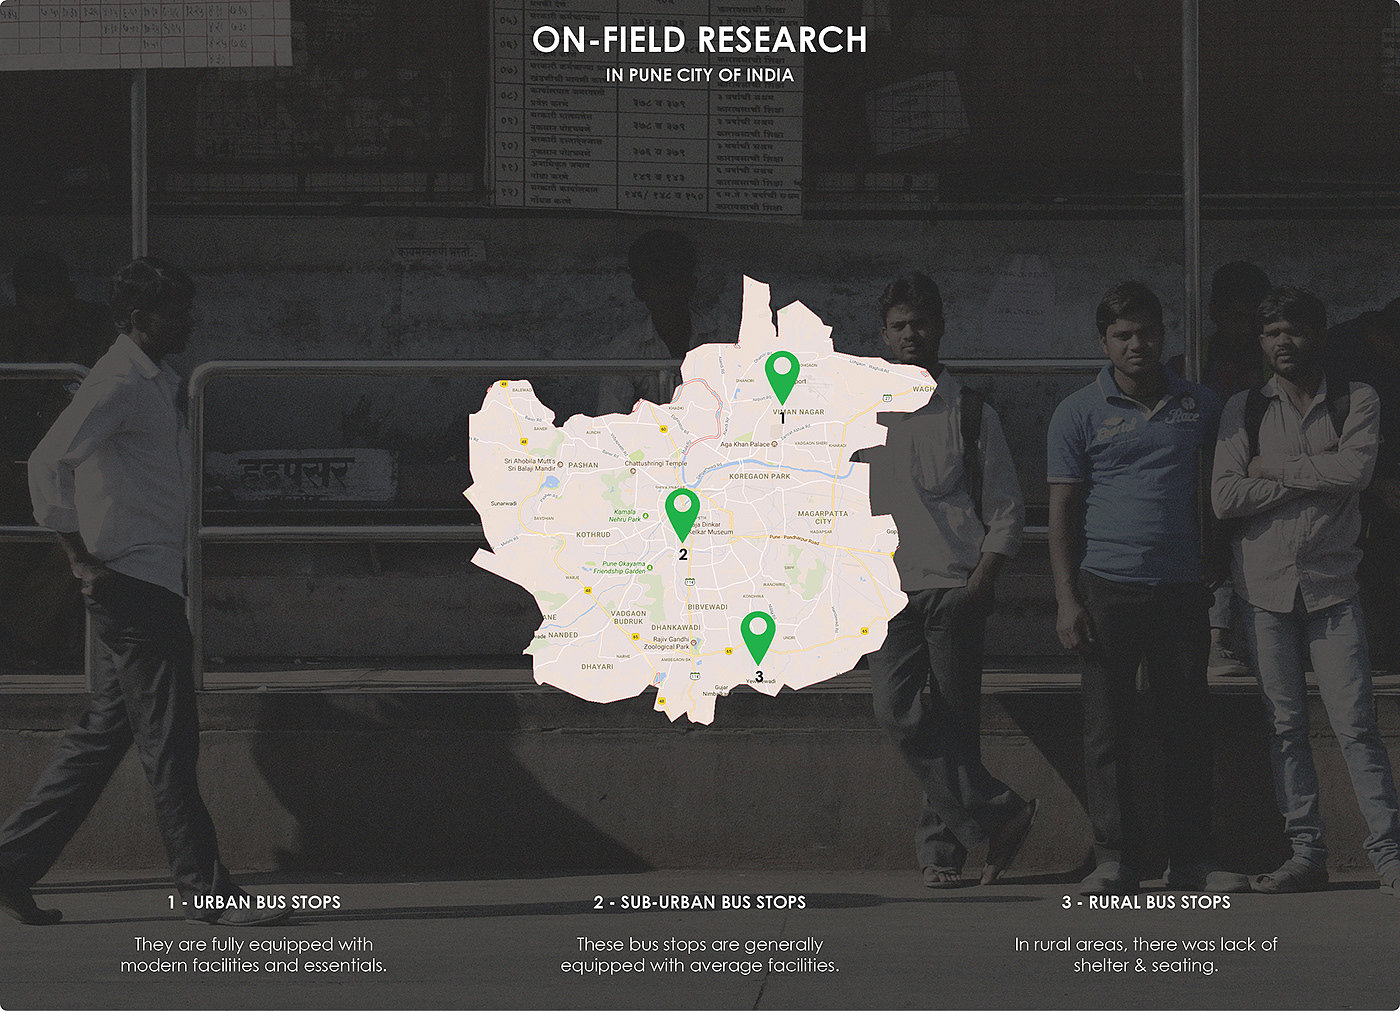1400x1011 pixels.
Task: Click the "Pune - Pandharpur Road" map label
Action: (x=794, y=541)
